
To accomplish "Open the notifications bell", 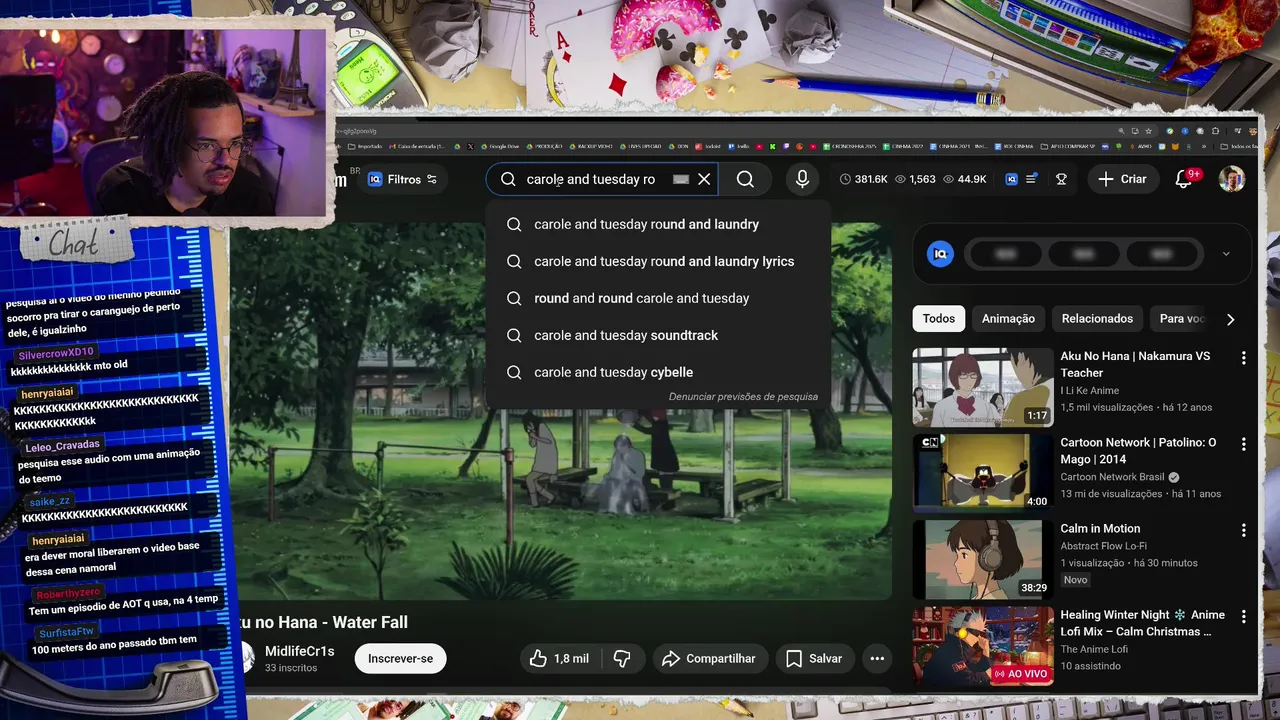I will pyautogui.click(x=1183, y=179).
